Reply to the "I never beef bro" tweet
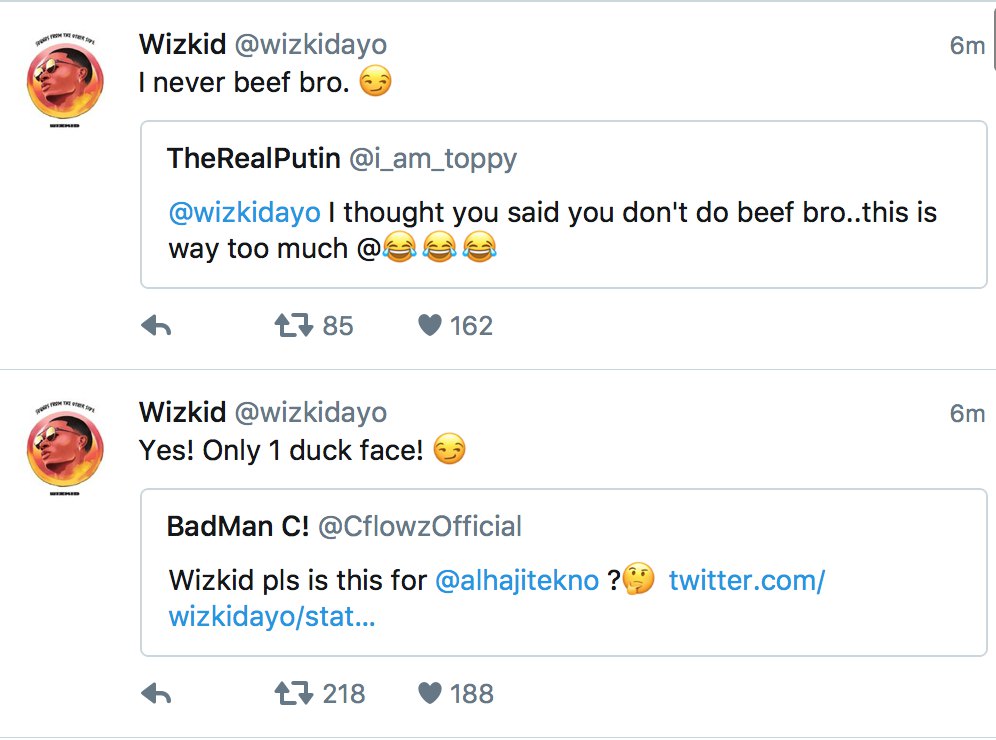 (x=156, y=326)
